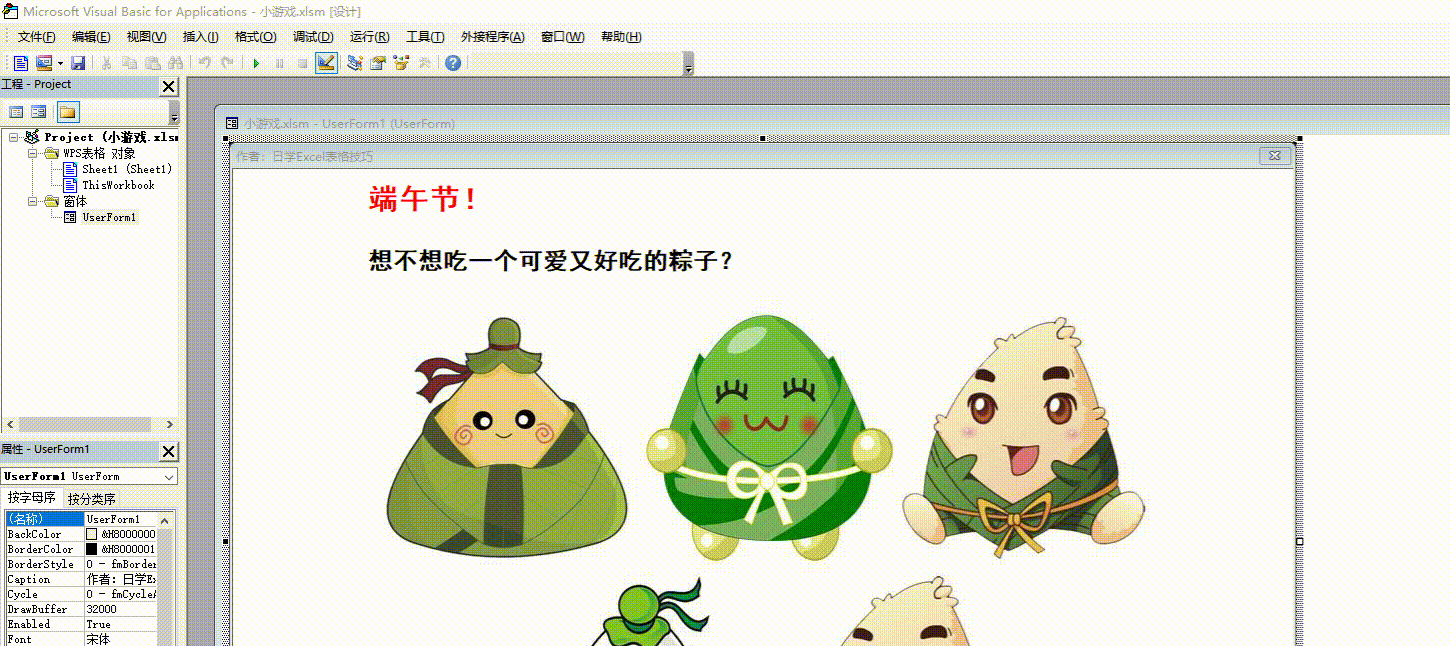Screen dimensions: 1450x646
Task: Open the 外接程序(A) menu
Action: point(492,37)
